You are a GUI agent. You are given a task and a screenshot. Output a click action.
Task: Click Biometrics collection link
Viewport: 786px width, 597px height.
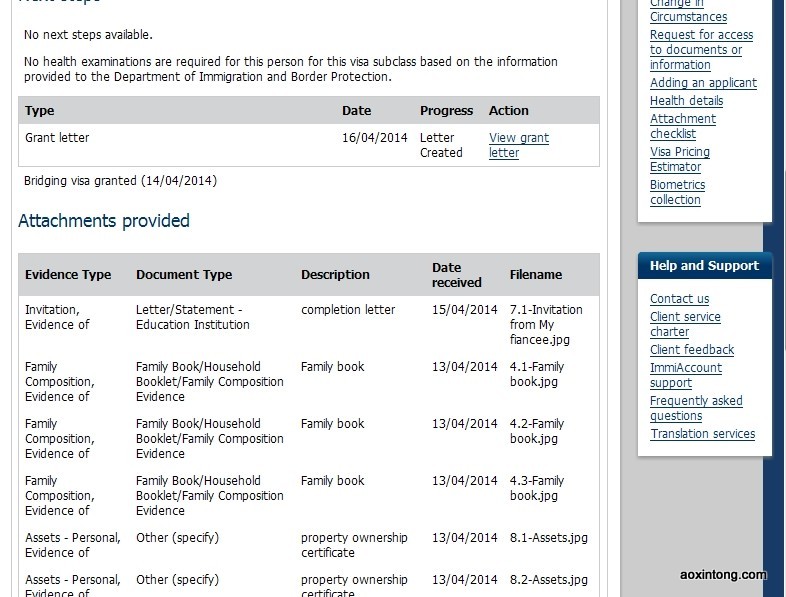tap(677, 192)
